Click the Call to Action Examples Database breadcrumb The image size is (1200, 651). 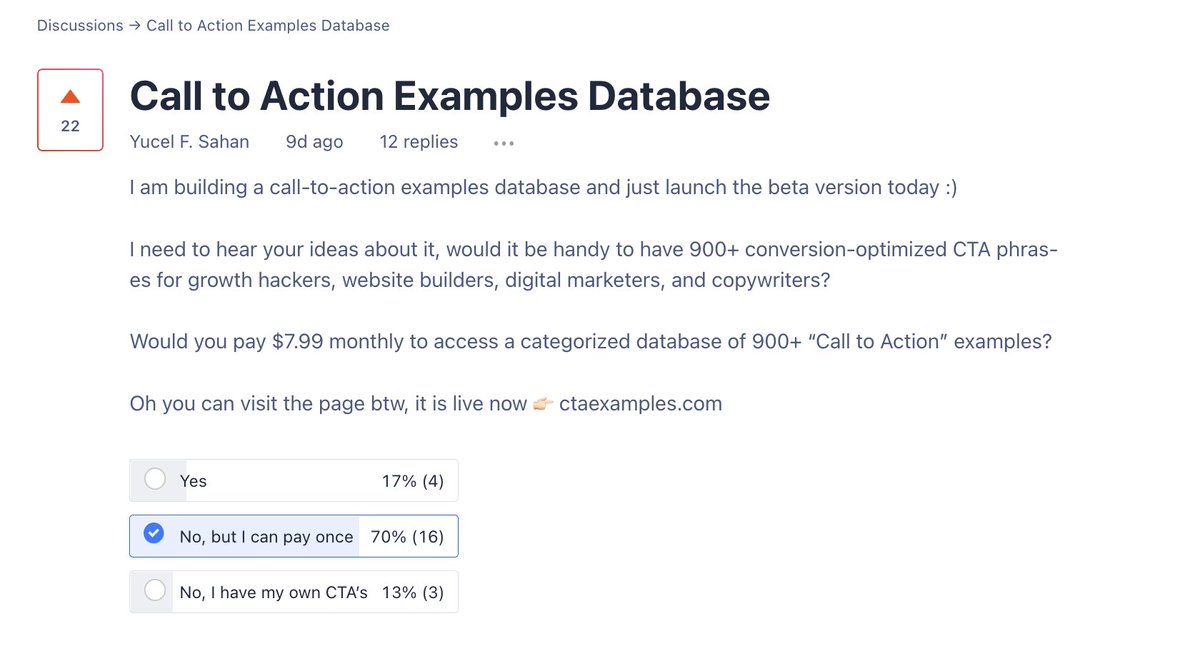(x=268, y=25)
